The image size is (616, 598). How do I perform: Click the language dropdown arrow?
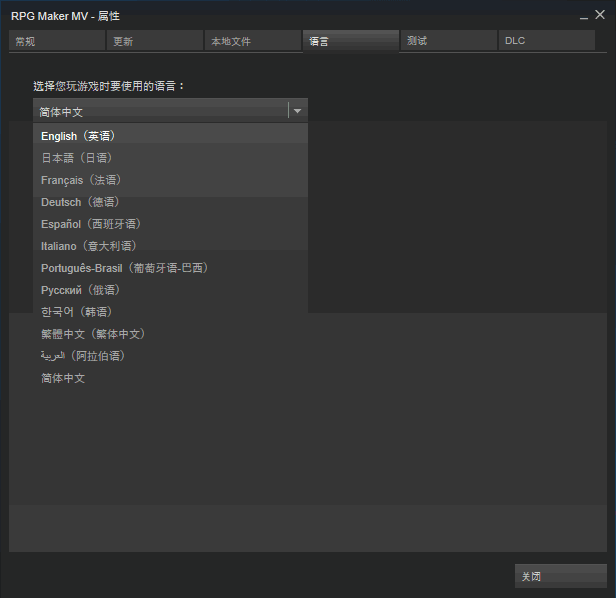point(297,111)
